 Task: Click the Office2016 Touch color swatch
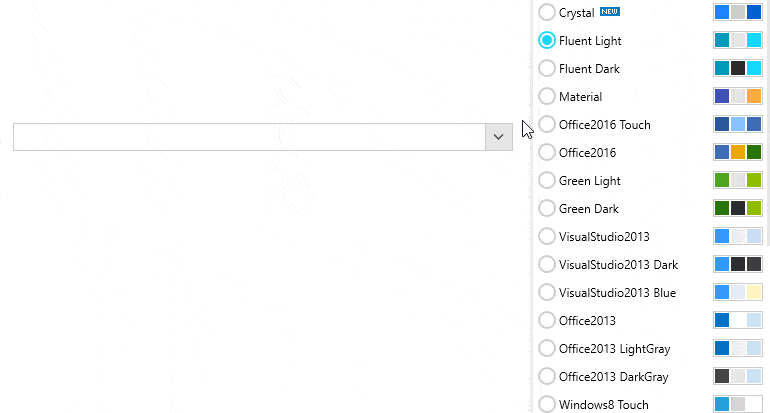738,124
